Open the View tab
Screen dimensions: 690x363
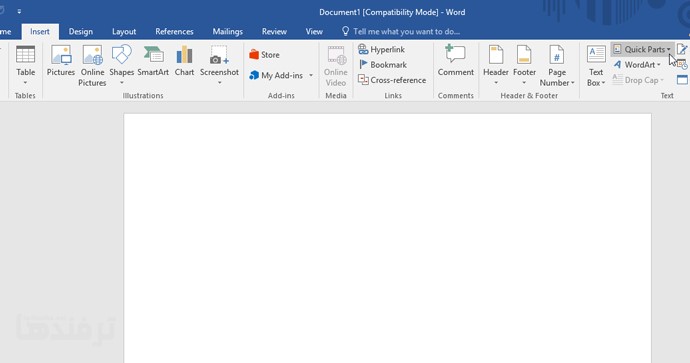click(314, 32)
